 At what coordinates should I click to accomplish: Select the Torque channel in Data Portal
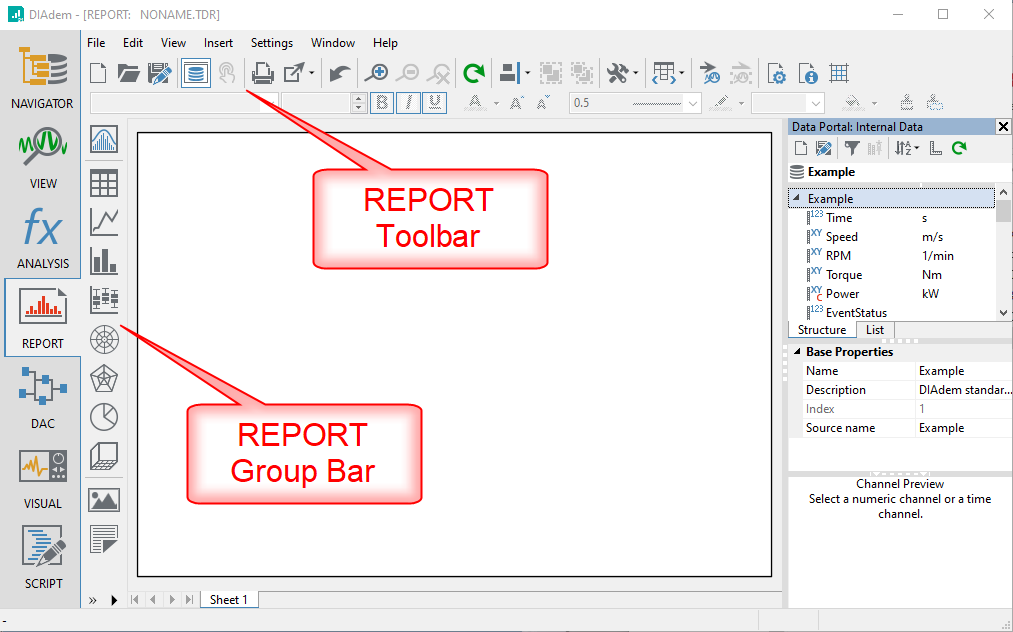[x=843, y=275]
